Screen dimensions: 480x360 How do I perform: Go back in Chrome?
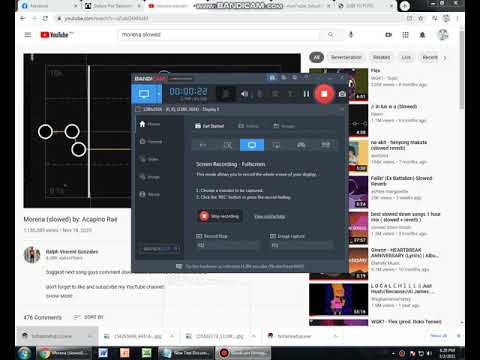(x=23, y=18)
